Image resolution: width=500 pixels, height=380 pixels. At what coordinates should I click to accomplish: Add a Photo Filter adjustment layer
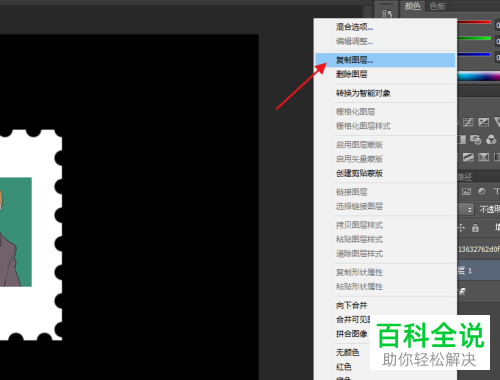pos(476,139)
